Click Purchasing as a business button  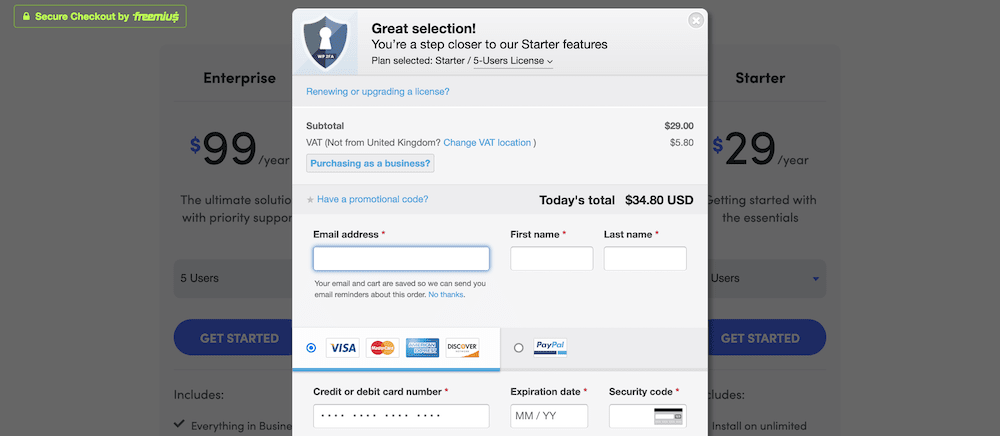click(x=371, y=163)
